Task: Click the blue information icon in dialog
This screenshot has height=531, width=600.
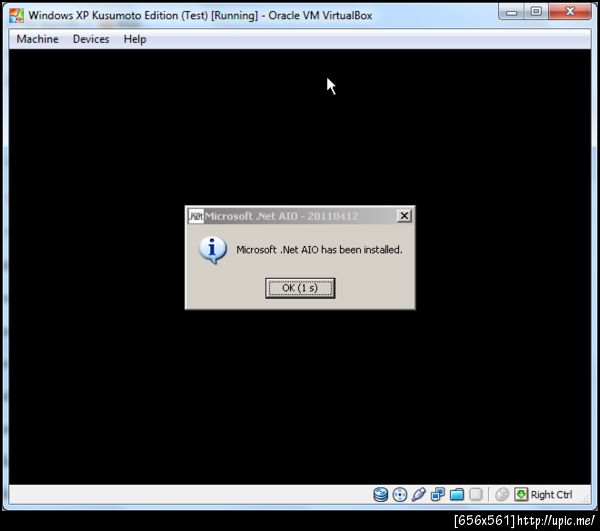Action: (x=213, y=250)
